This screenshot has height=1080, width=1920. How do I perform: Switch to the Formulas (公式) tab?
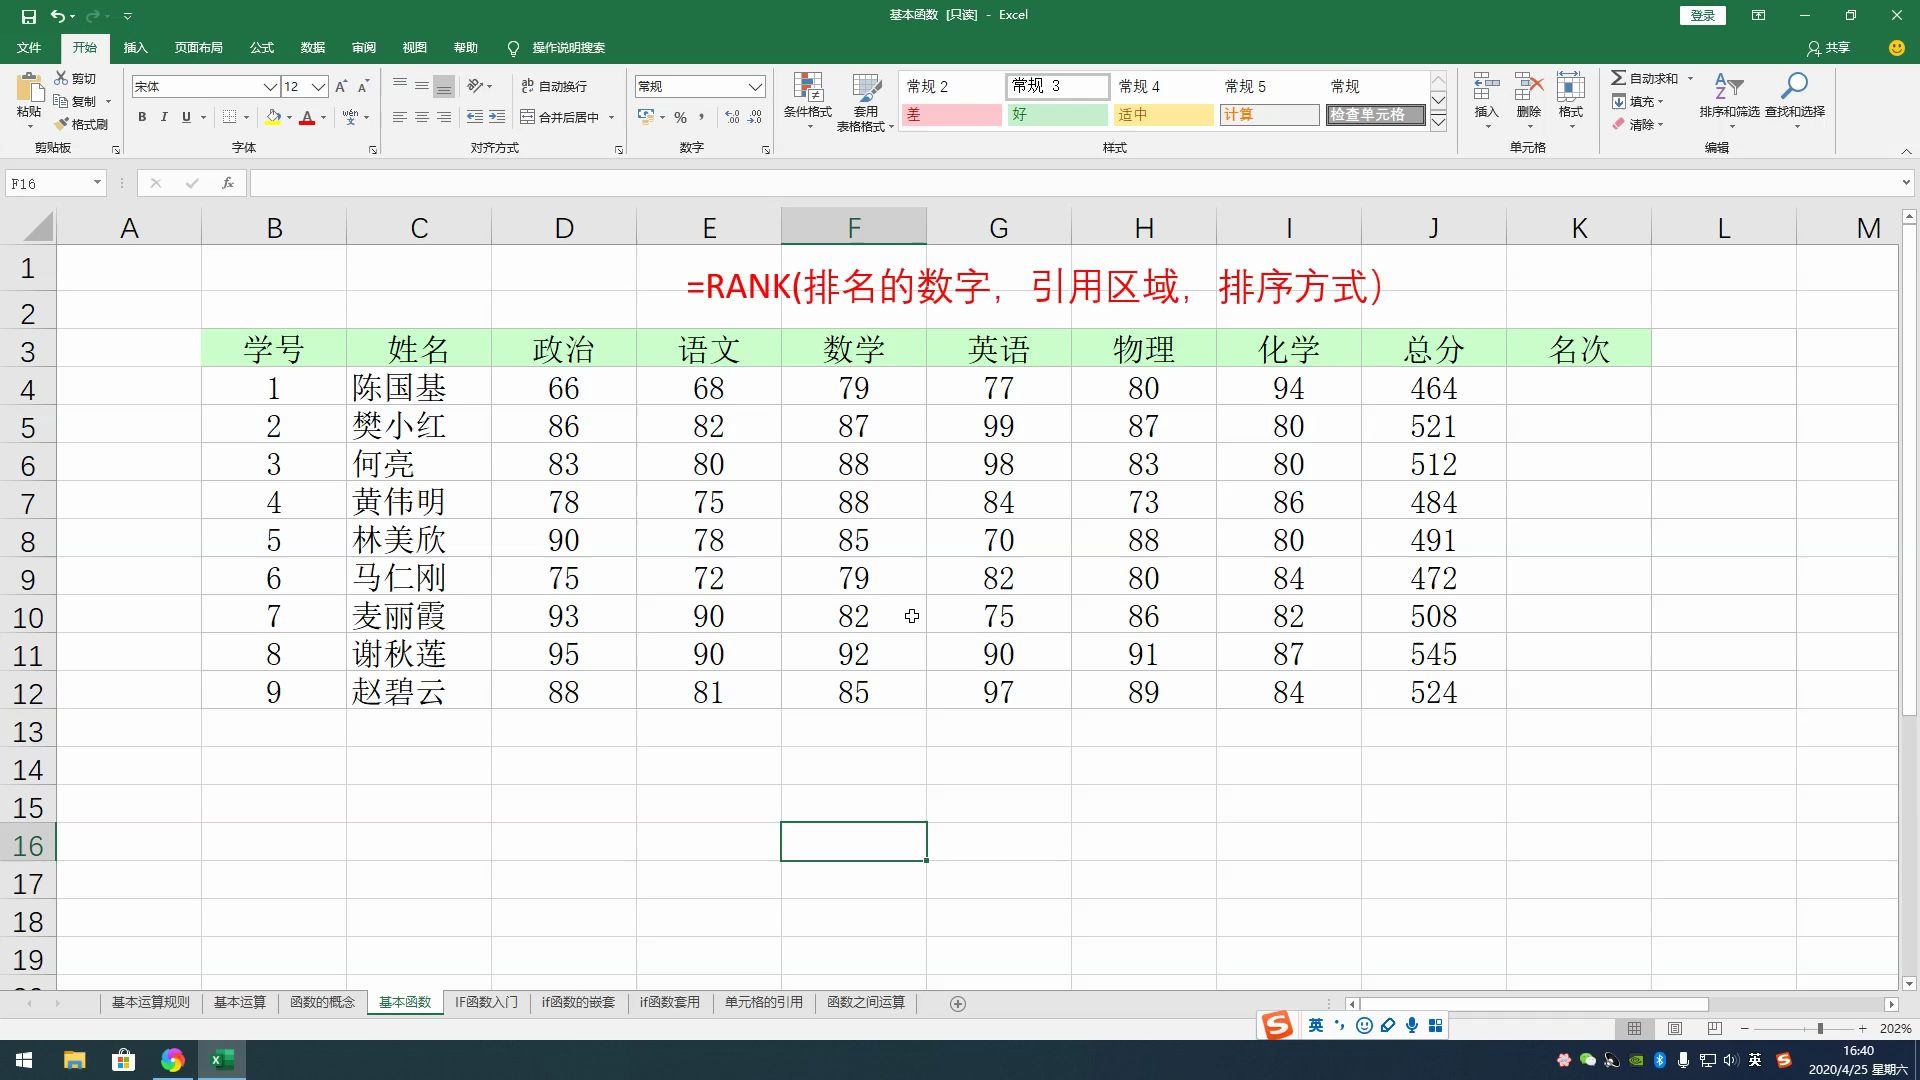click(262, 47)
